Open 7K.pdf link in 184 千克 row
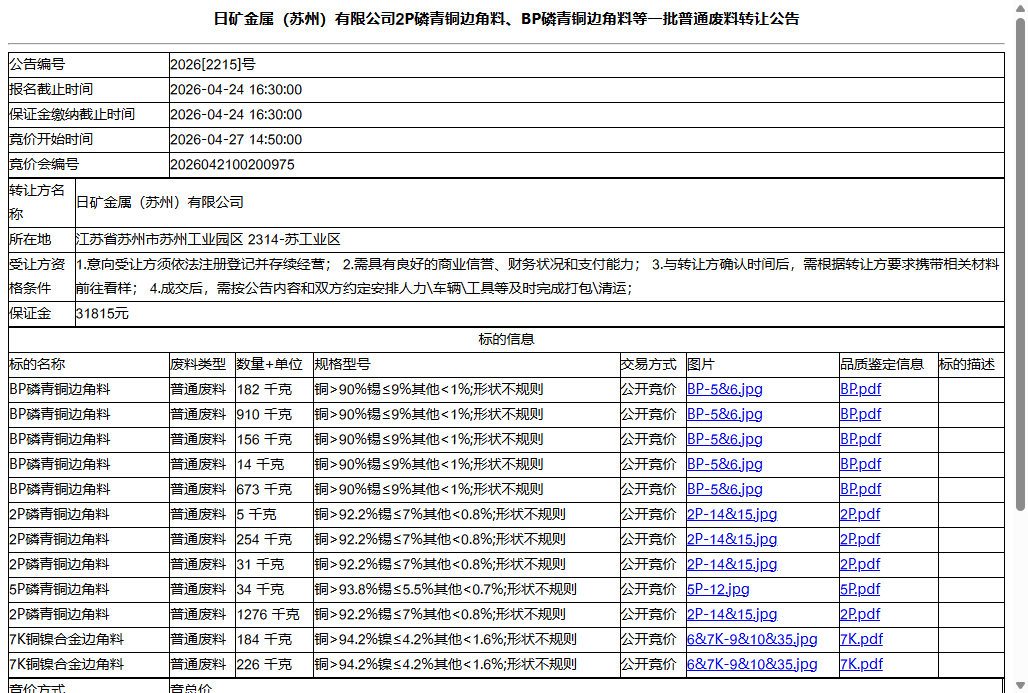Viewport: 1028px width, 693px height. (x=861, y=639)
